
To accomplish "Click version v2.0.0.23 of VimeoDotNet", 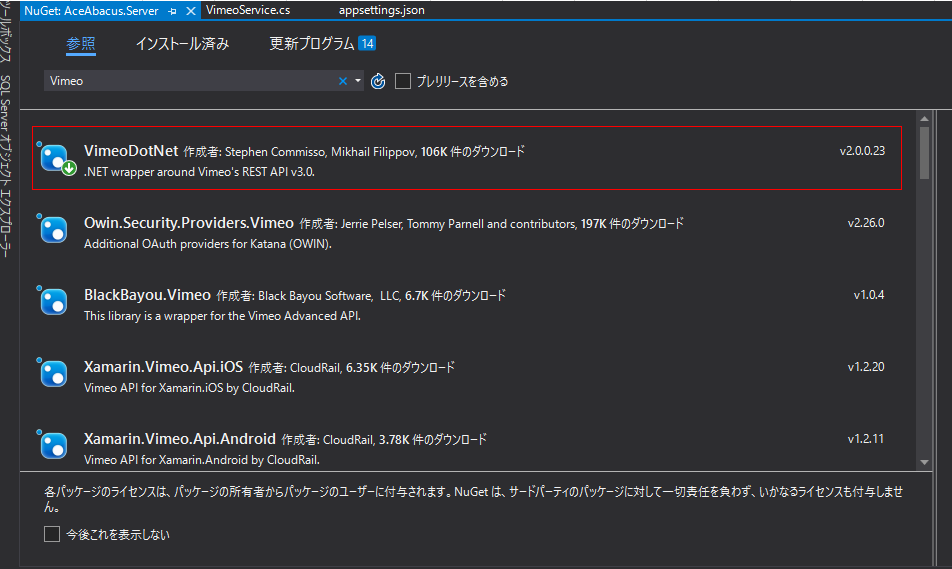I will point(862,151).
